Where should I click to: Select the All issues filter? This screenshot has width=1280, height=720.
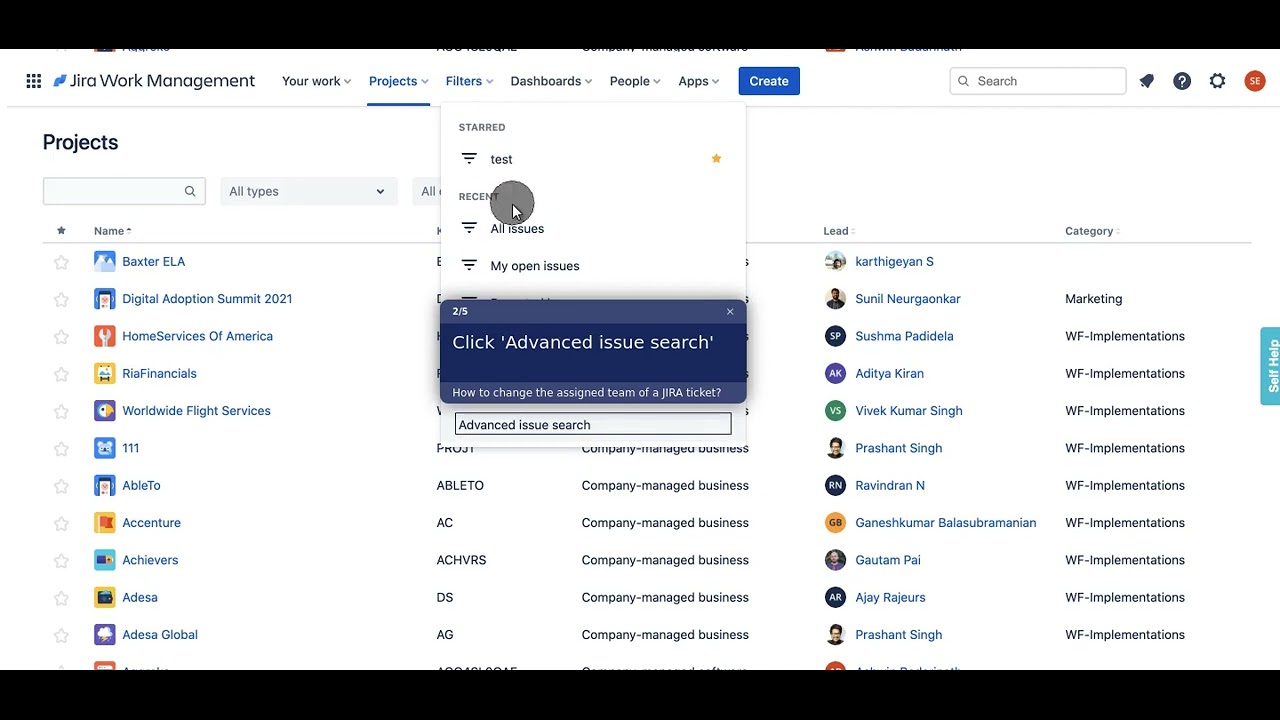pos(592,229)
